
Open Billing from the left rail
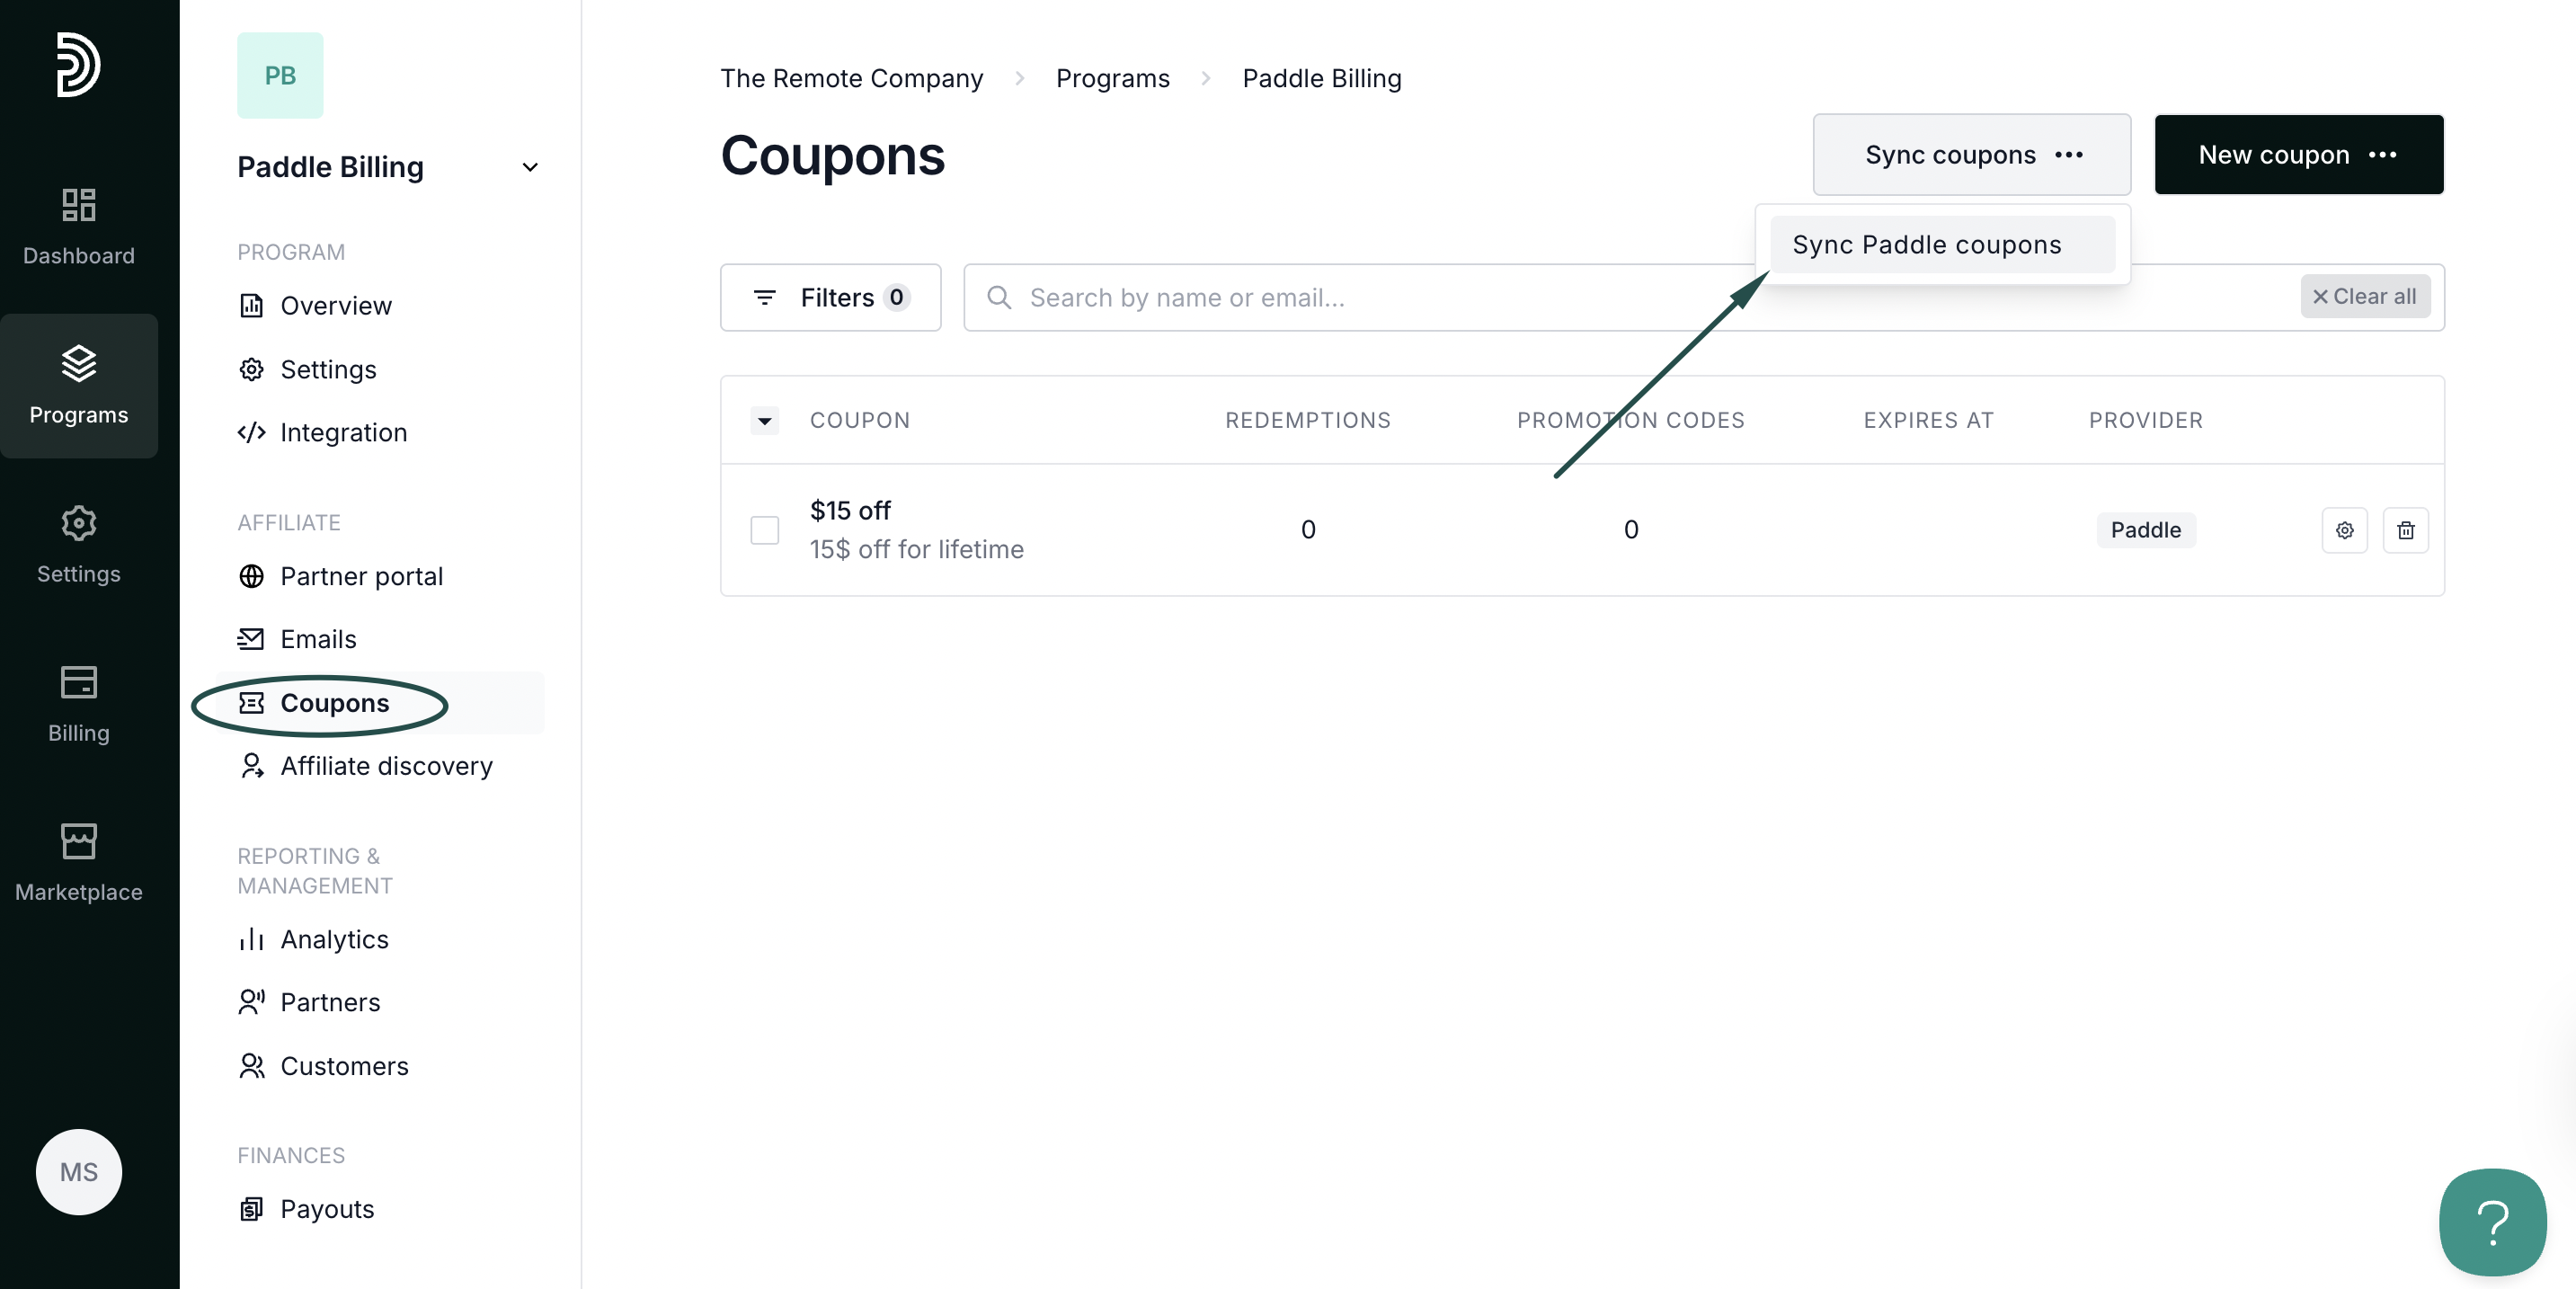(x=79, y=703)
